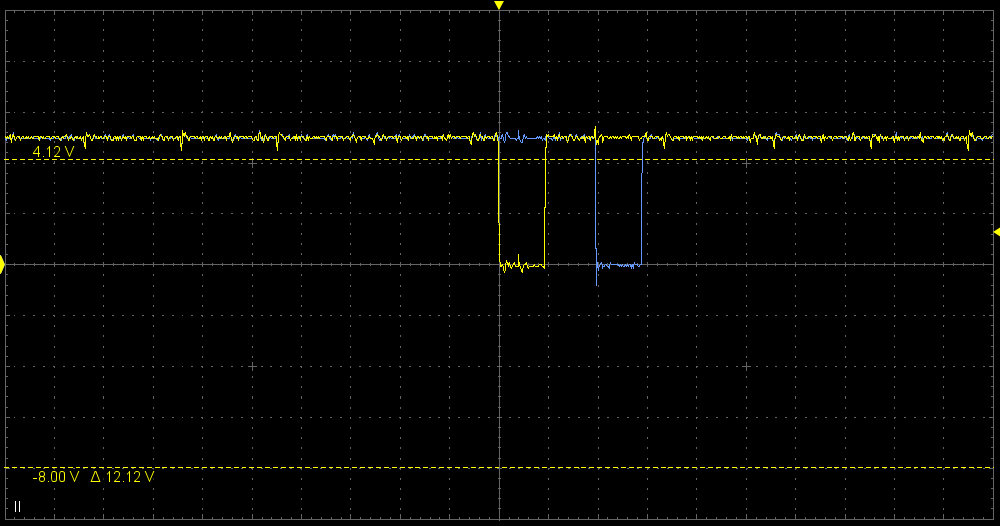Click the trigger position marker at top
Image resolution: width=1000 pixels, height=526 pixels.
coord(499,6)
